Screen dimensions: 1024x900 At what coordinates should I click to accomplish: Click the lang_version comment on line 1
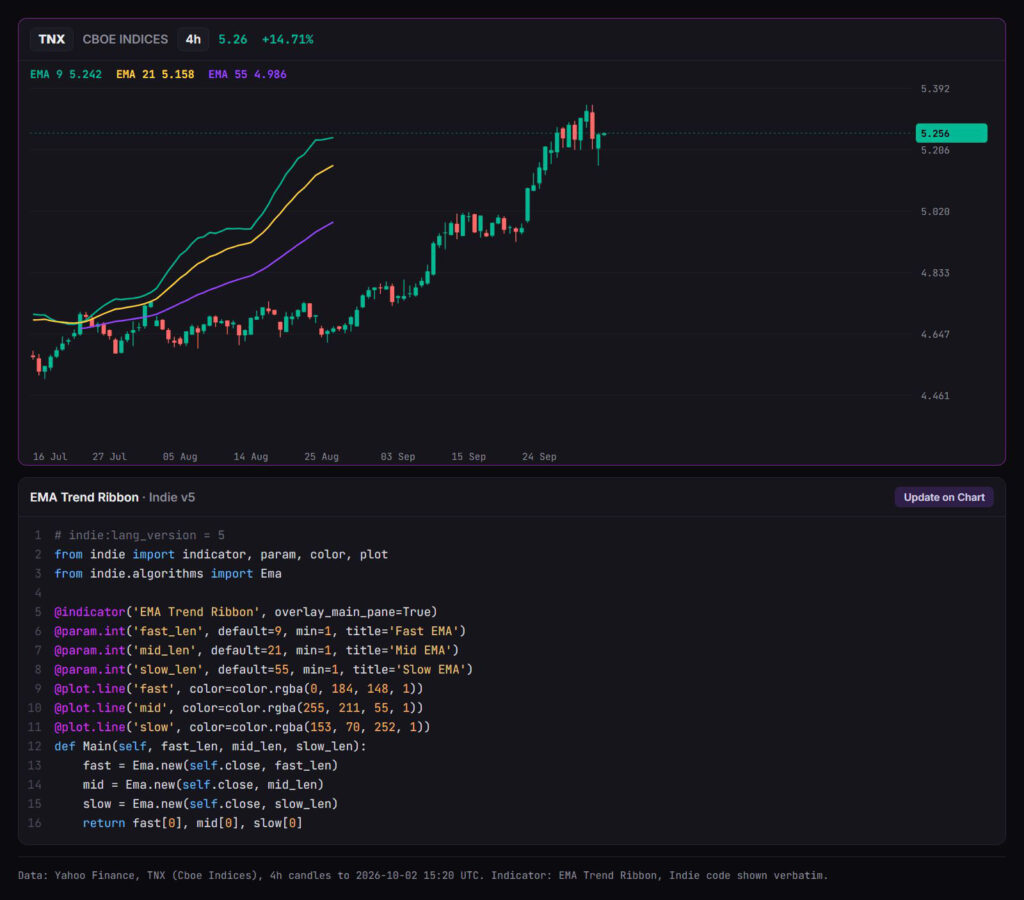pyautogui.click(x=140, y=536)
